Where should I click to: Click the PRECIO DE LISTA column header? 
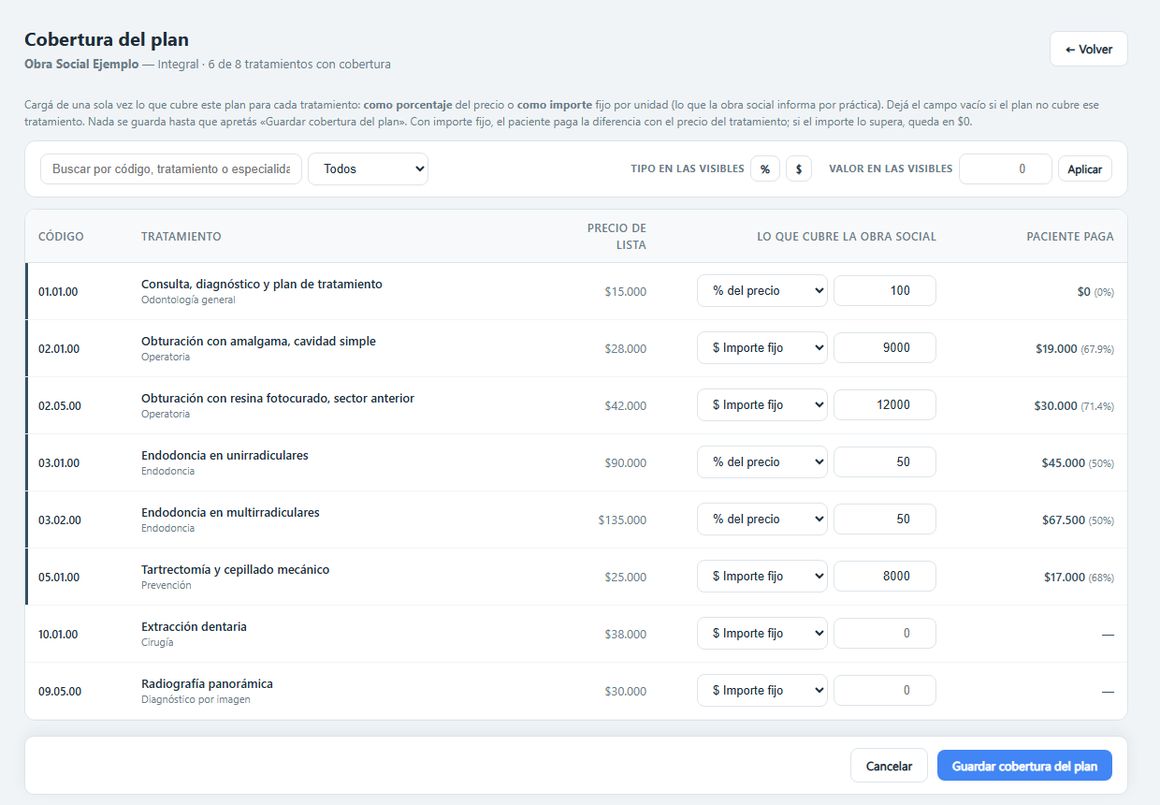pyautogui.click(x=616, y=236)
